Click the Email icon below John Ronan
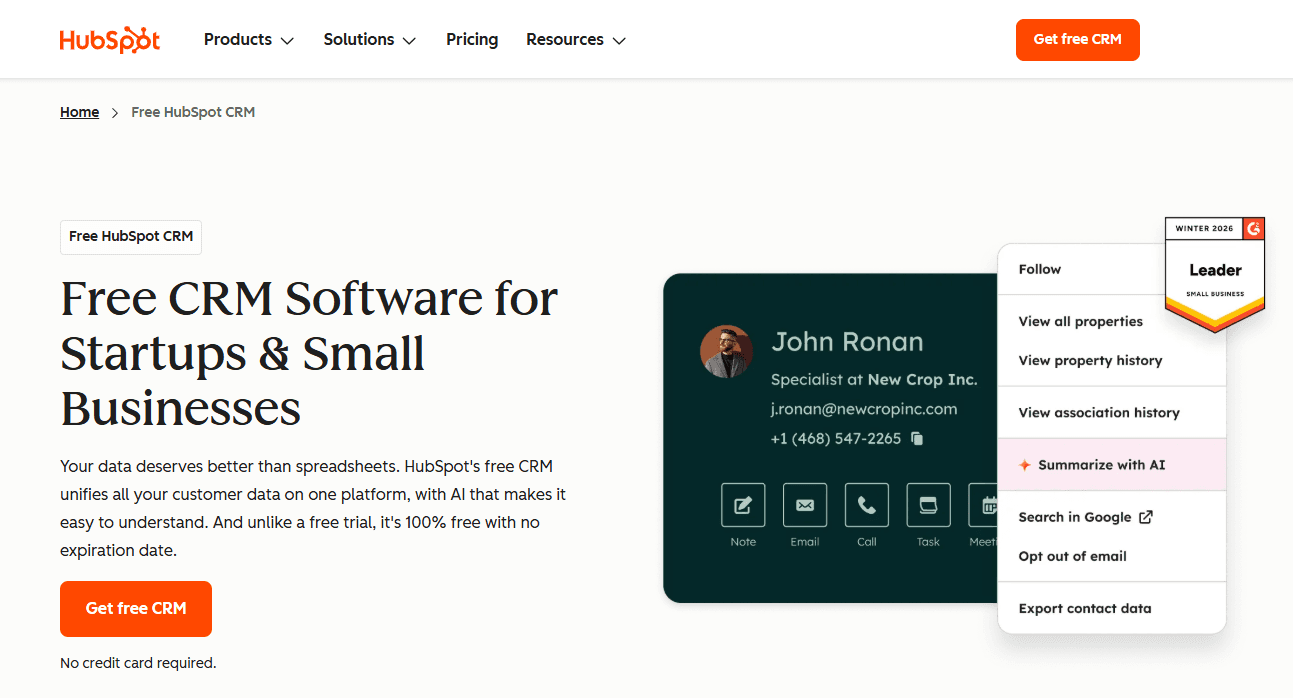This screenshot has width=1293, height=698. tap(805, 506)
